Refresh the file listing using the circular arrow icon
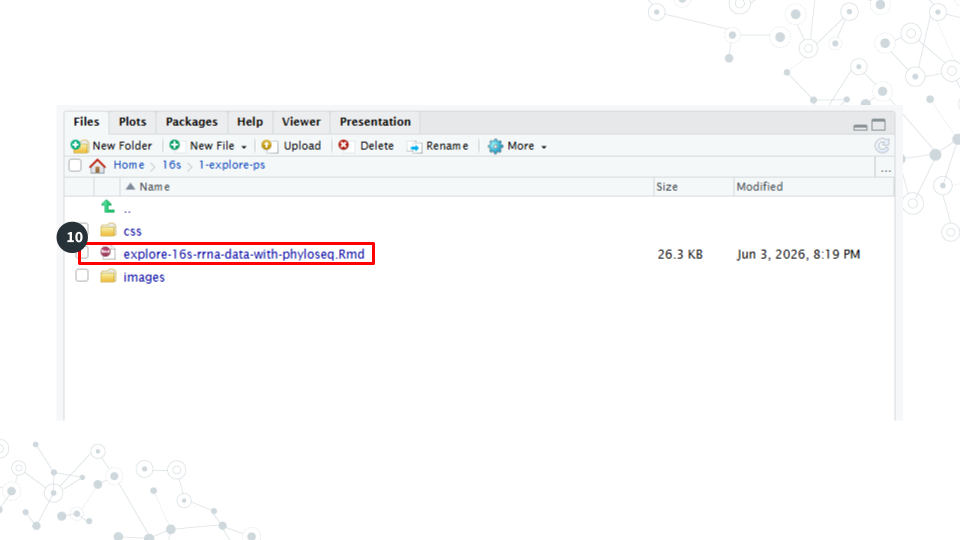The image size is (960, 540). (882, 146)
